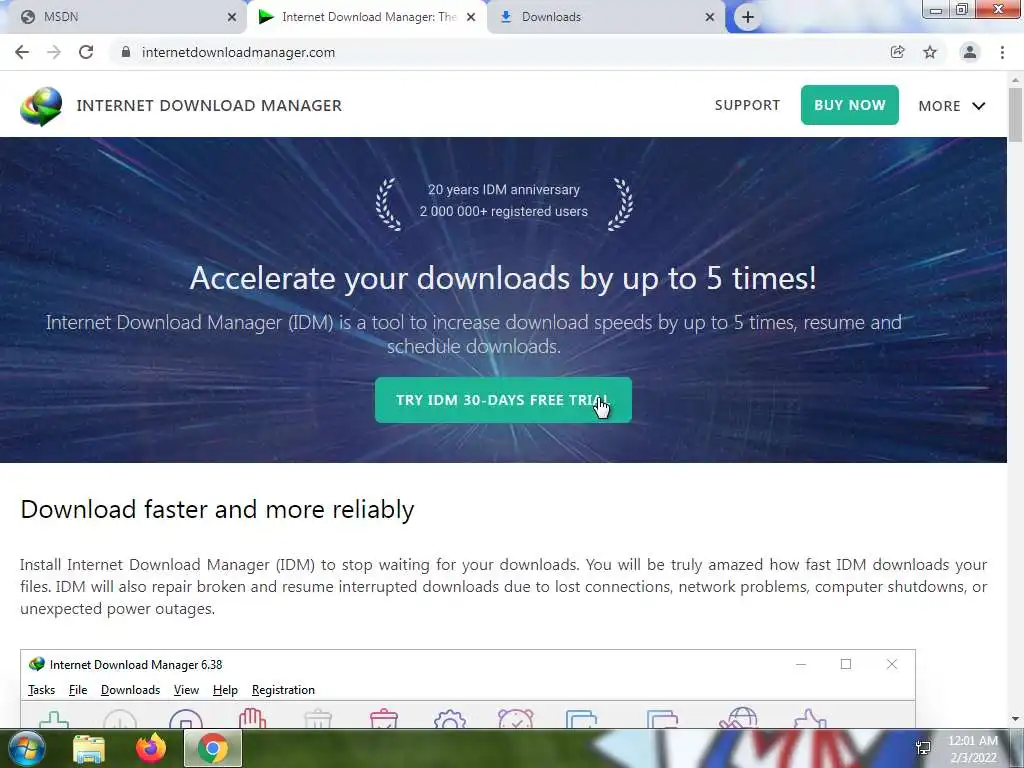Click the INTERNET DOWNLOAD MANAGER site title
Image resolution: width=1024 pixels, height=768 pixels.
[209, 106]
